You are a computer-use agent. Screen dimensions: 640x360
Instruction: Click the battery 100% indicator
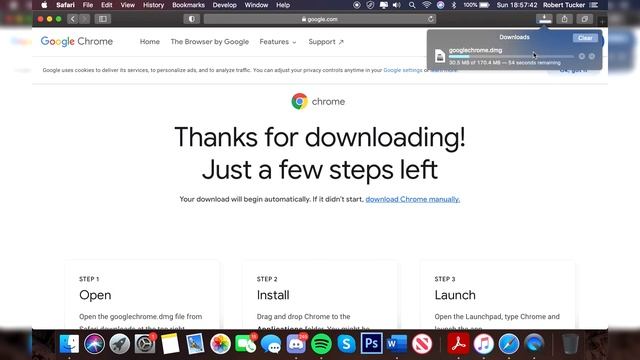pyautogui.click(x=476, y=5)
